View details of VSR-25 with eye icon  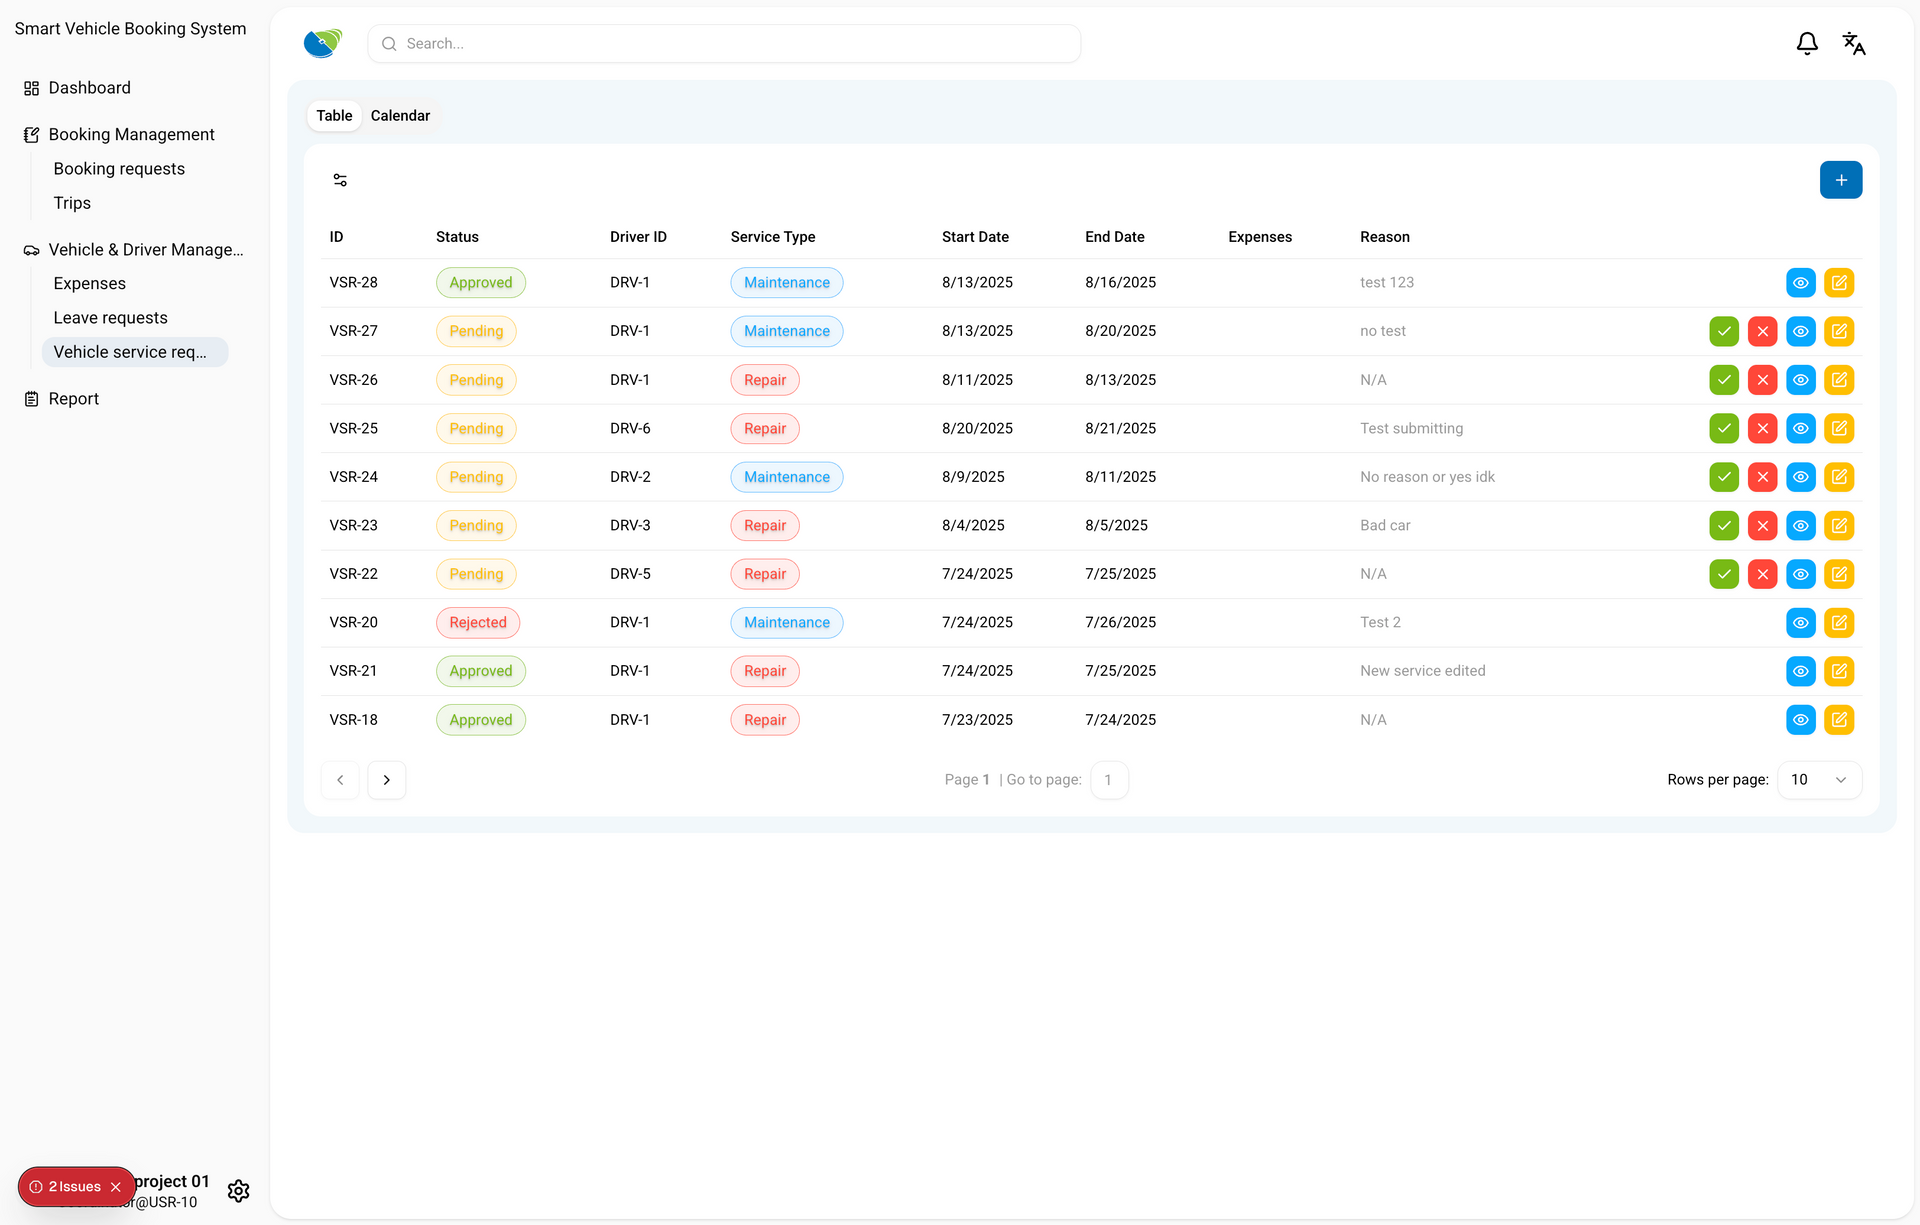[x=1800, y=429]
